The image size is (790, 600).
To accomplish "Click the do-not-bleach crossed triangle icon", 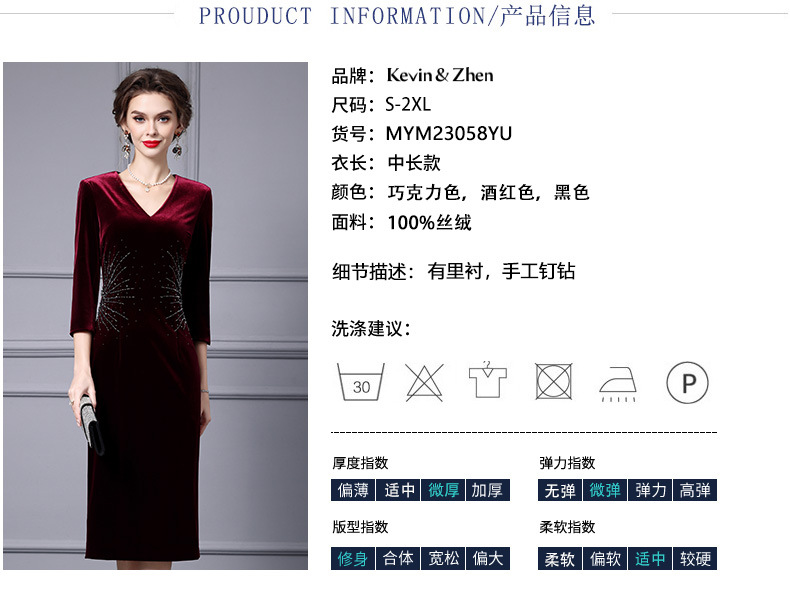I will pos(424,382).
